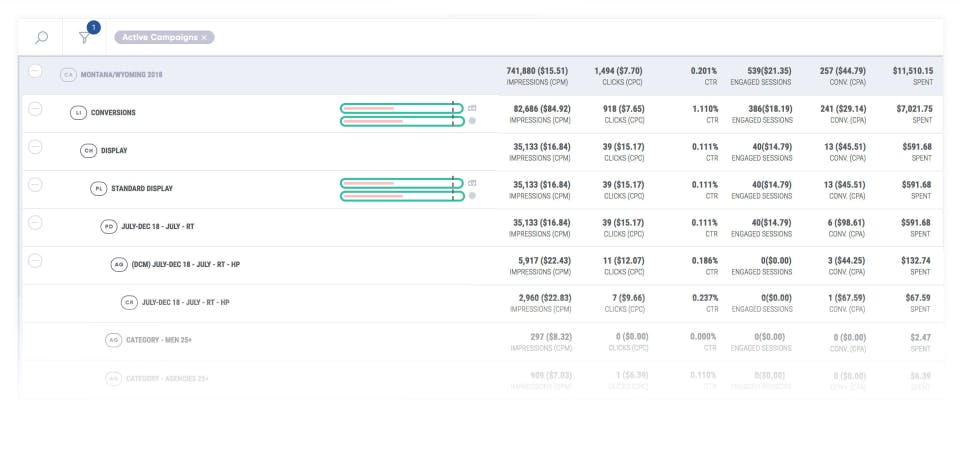The width and height of the screenshot is (960, 451).
Task: Click the PD badge for July-Dec 18 - July - RT
Action: tap(109, 226)
